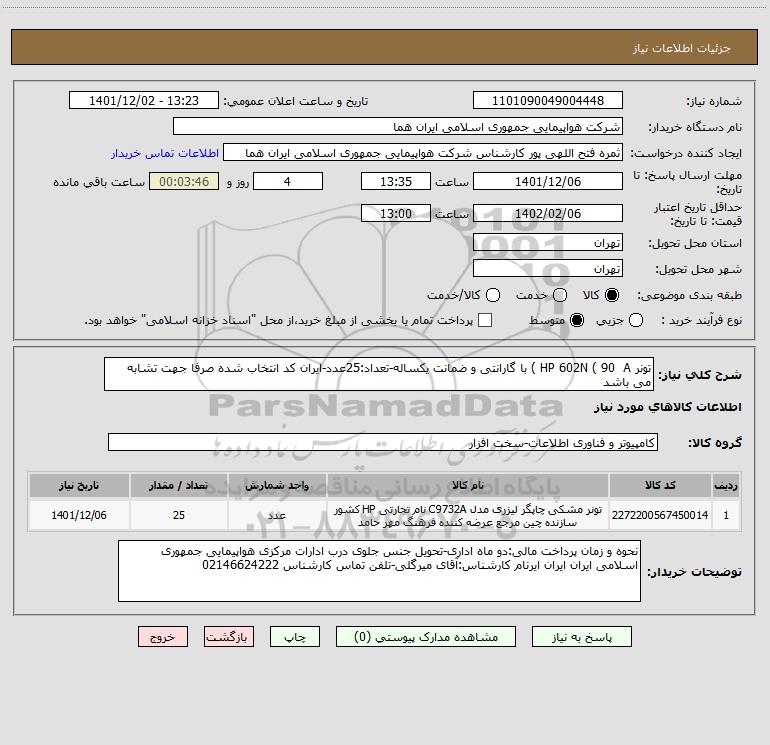Click the delivery city field تهران

[548, 269]
